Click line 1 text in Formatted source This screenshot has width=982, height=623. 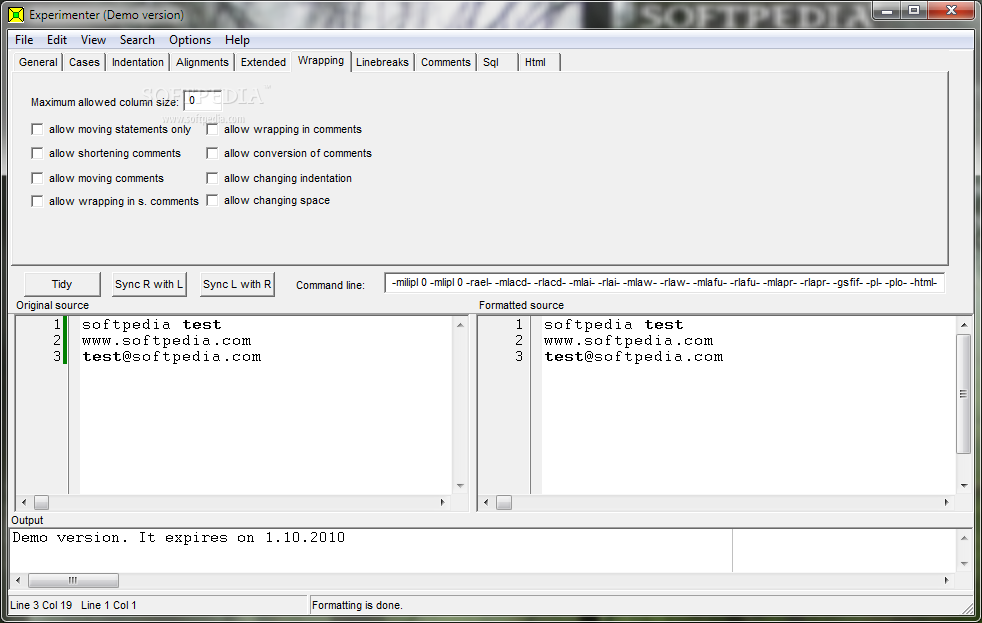[x=613, y=324]
